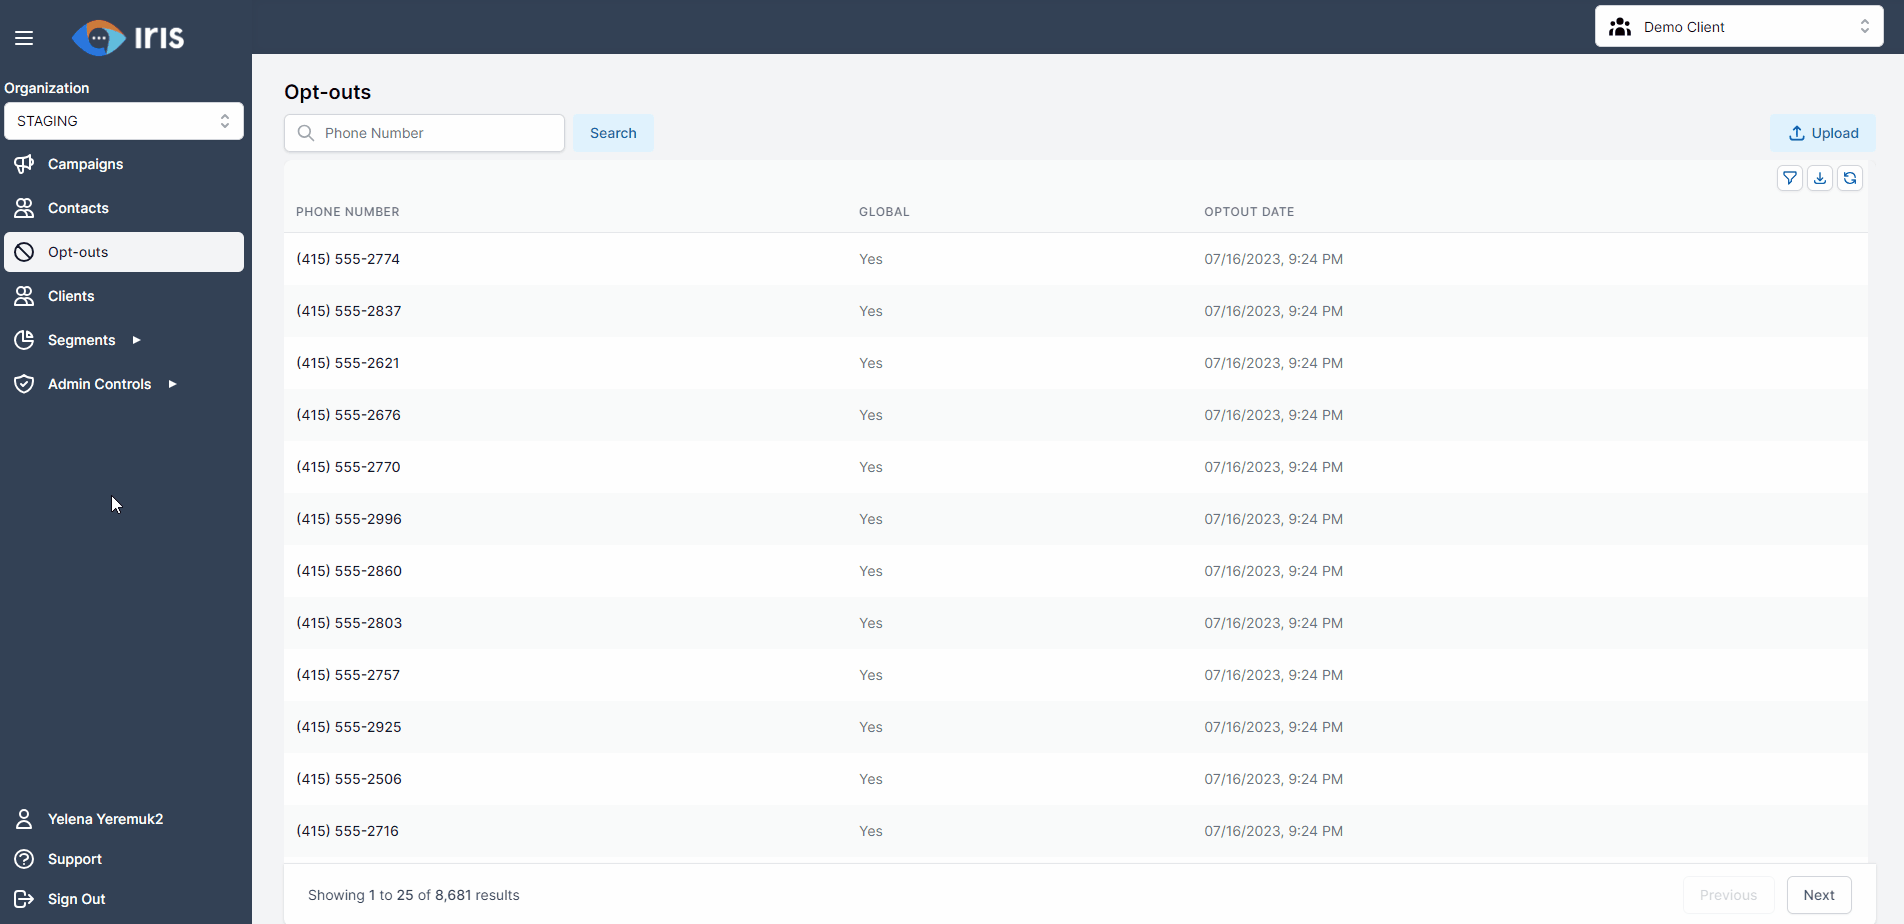Select phone number (415) 555-2506
The height and width of the screenshot is (924, 1904).
pyautogui.click(x=349, y=779)
